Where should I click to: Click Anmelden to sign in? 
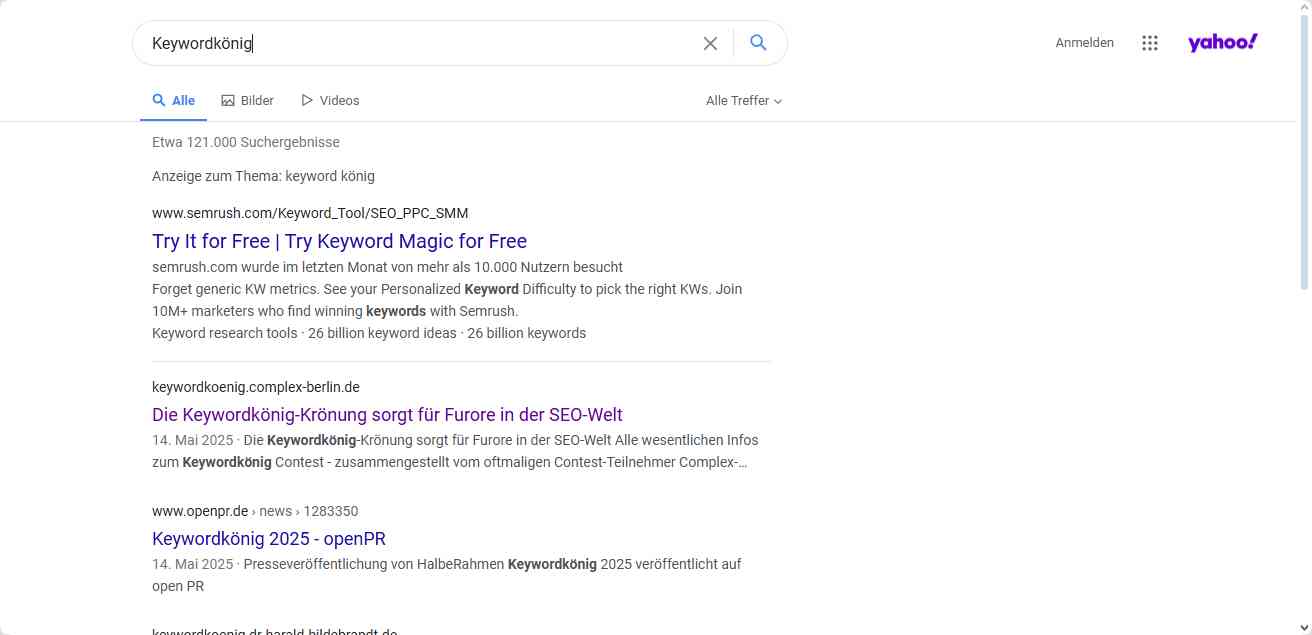point(1084,43)
